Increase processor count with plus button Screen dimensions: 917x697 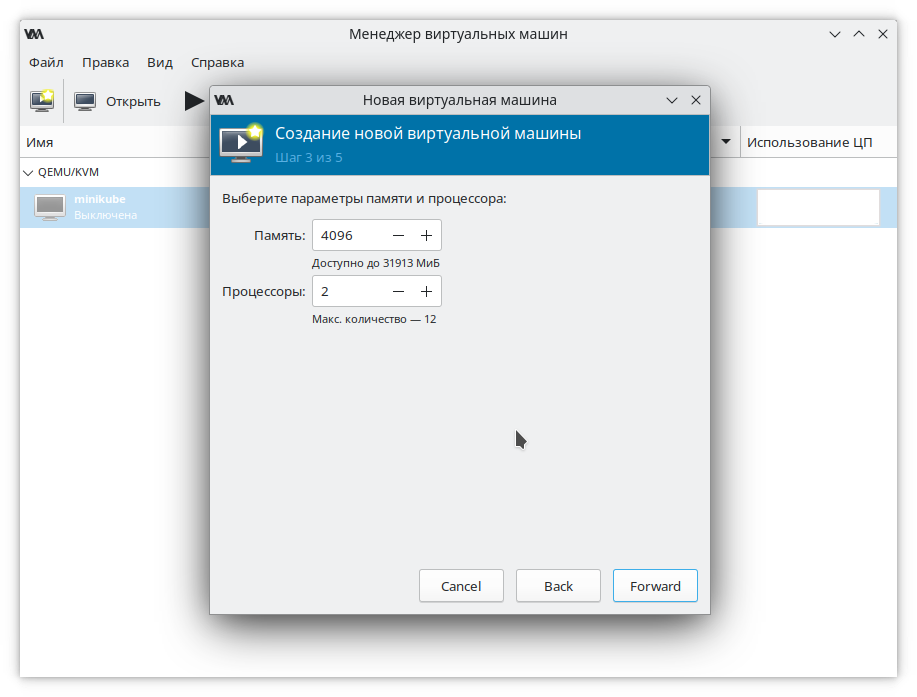pyautogui.click(x=426, y=291)
